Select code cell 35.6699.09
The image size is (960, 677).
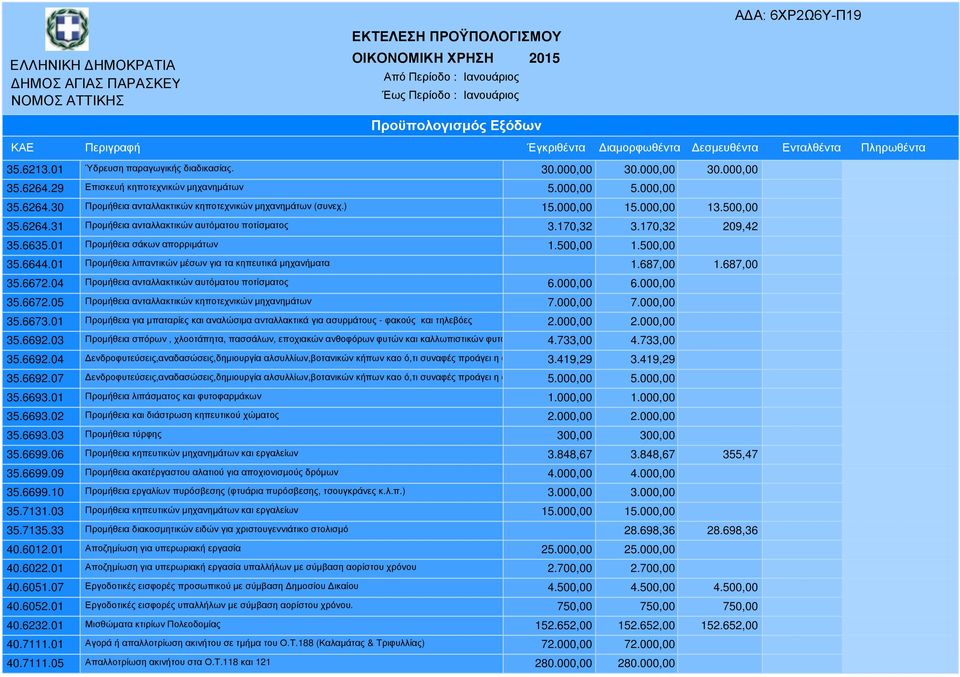pos(41,473)
